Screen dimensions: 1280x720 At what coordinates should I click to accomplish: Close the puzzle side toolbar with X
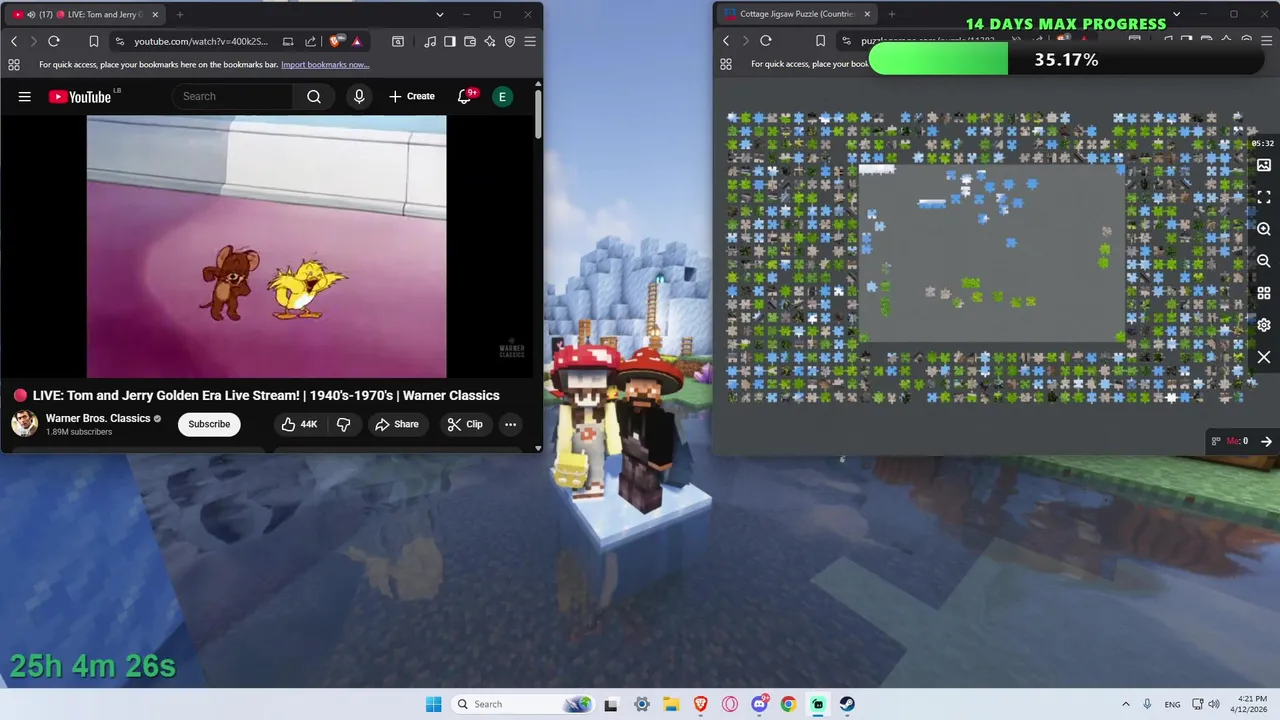point(1264,357)
